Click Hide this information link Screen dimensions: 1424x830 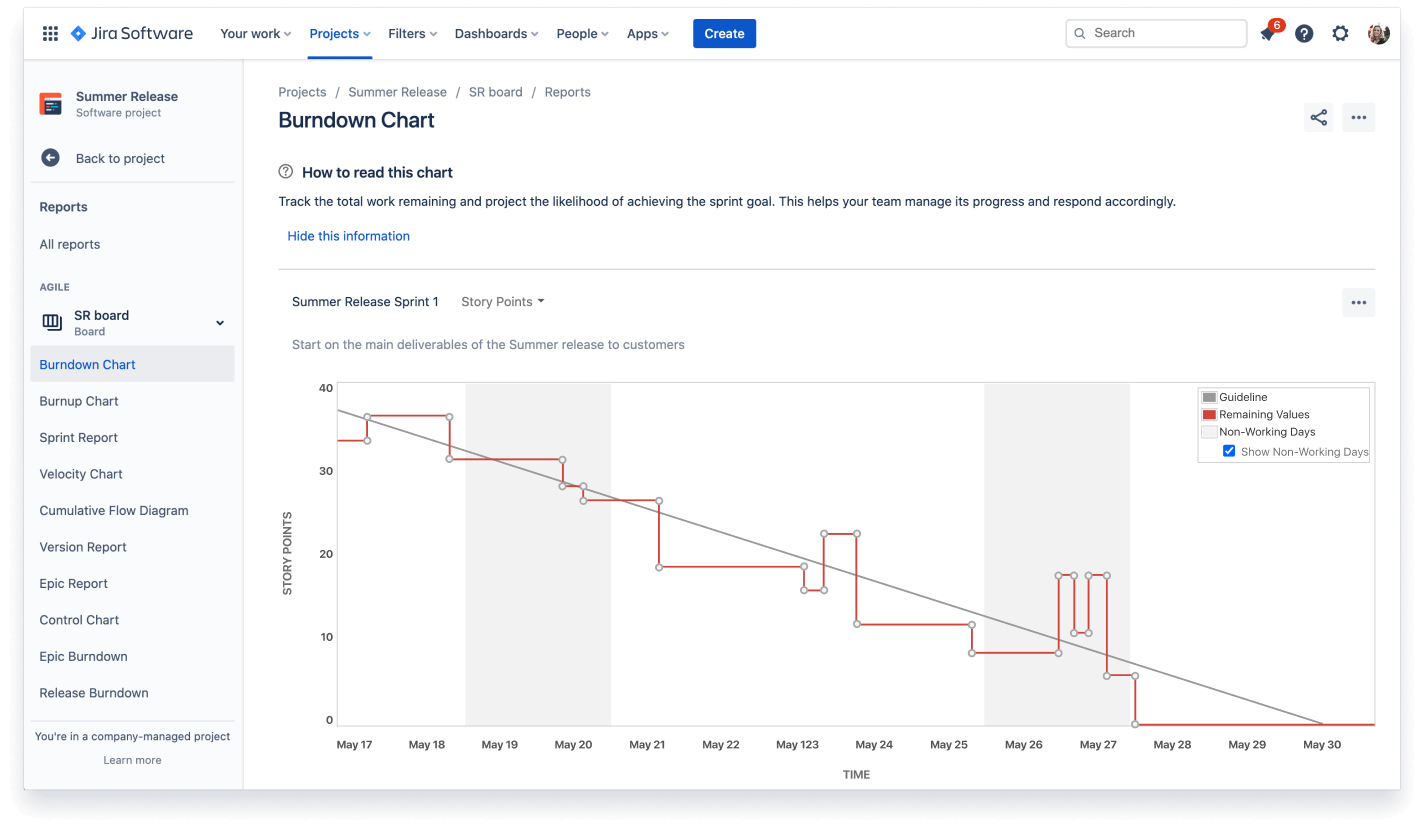(x=348, y=236)
